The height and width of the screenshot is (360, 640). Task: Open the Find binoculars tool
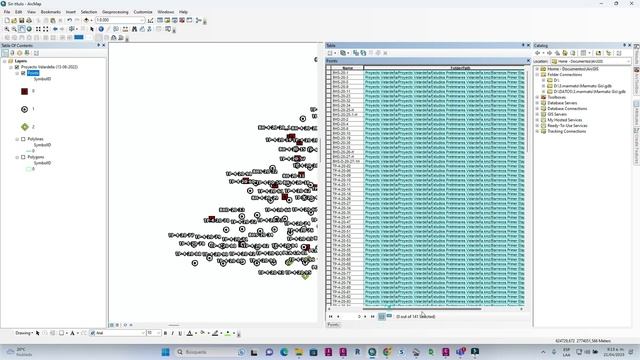point(134,29)
